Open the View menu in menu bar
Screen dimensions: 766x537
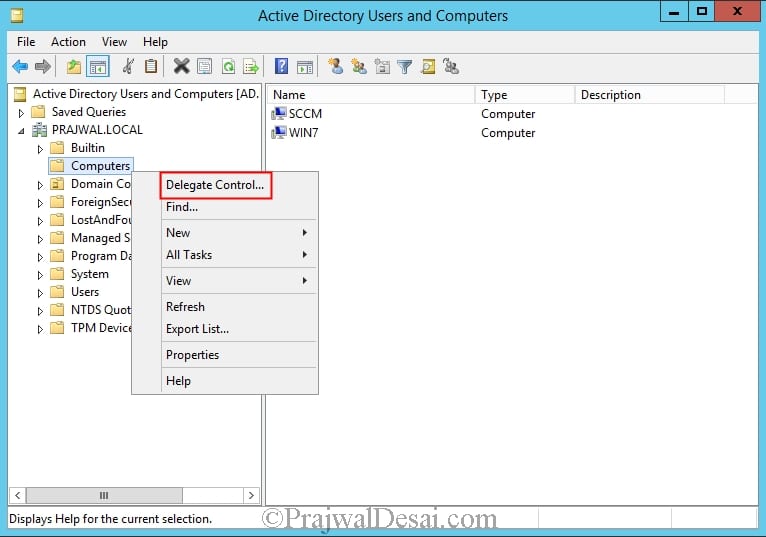click(x=114, y=42)
